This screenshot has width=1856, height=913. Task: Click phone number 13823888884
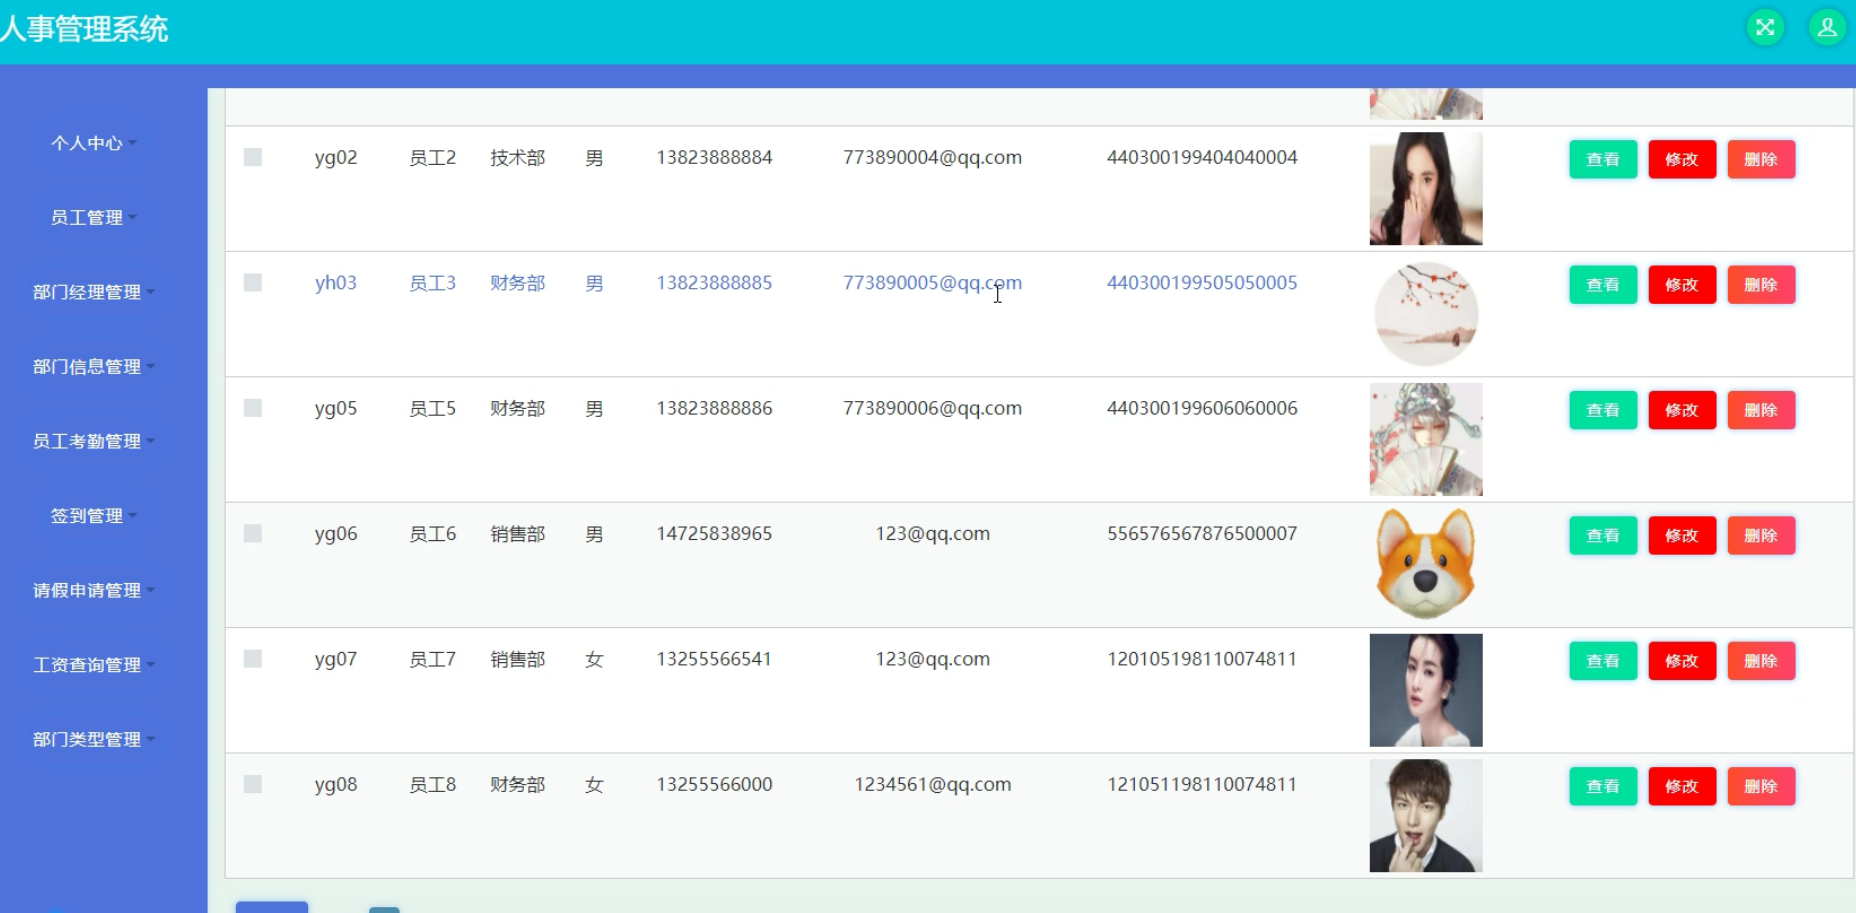click(x=714, y=158)
